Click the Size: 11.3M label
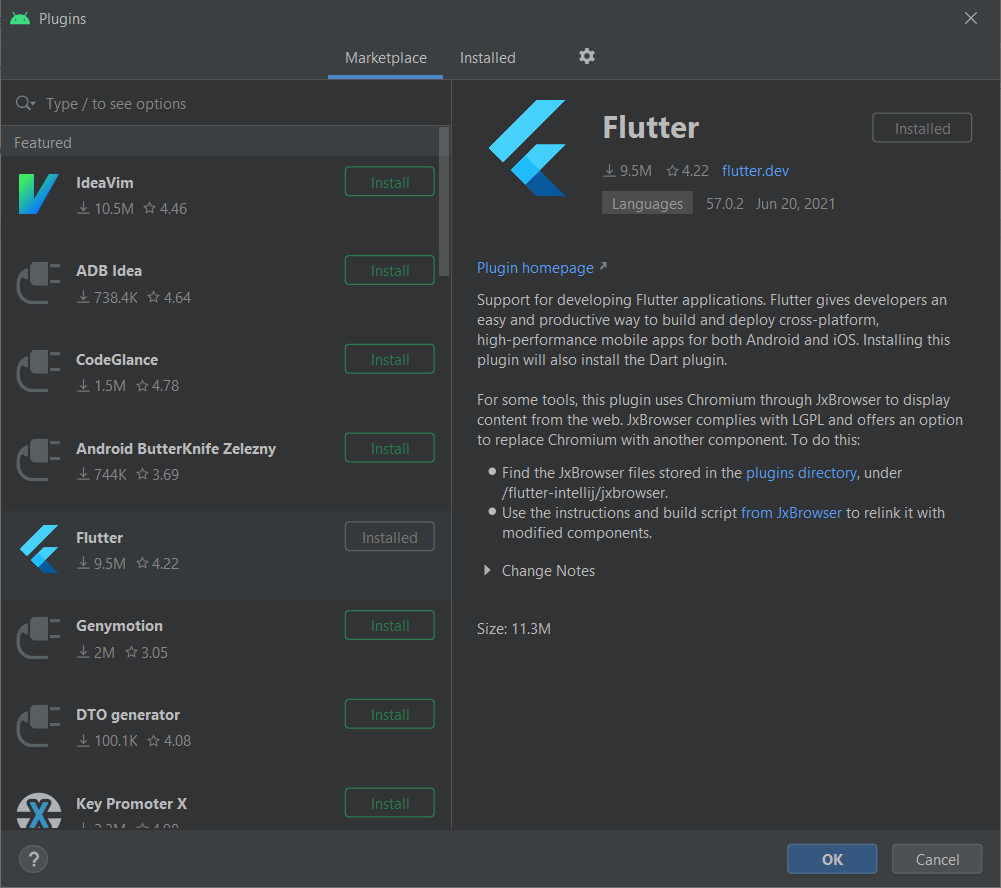 (513, 628)
